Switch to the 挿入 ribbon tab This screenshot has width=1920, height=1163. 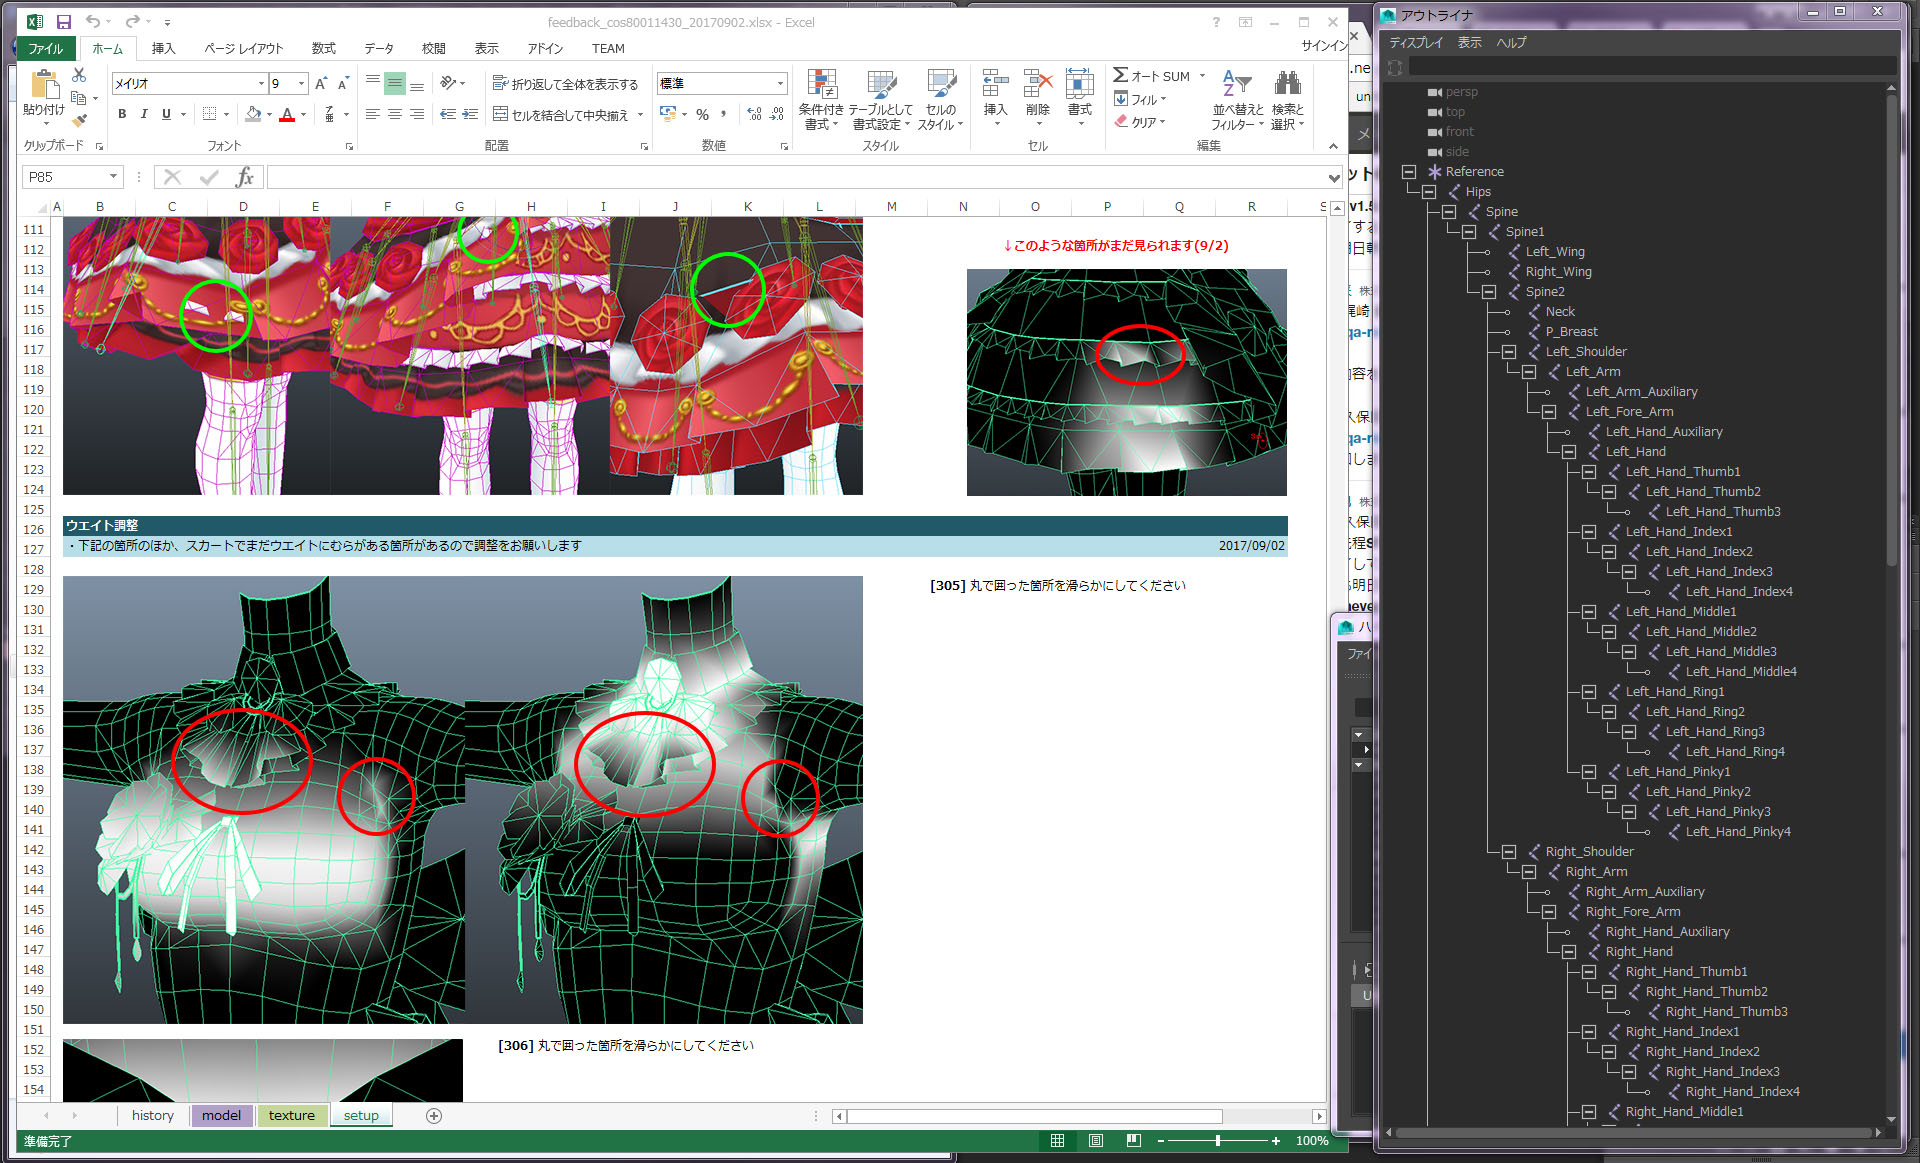(163, 48)
